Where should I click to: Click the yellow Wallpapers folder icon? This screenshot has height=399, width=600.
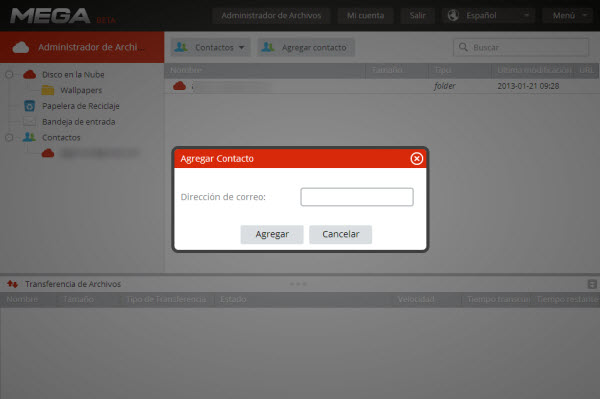48,90
